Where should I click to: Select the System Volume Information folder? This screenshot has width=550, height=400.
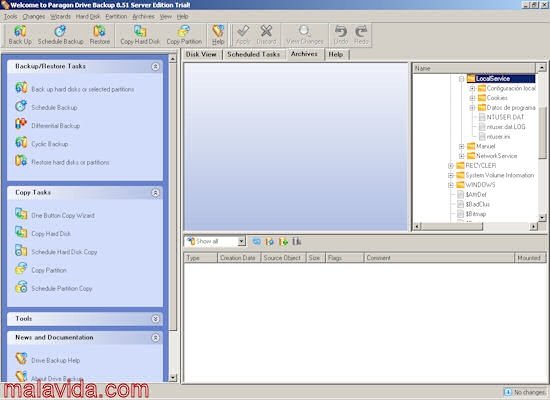[x=500, y=175]
